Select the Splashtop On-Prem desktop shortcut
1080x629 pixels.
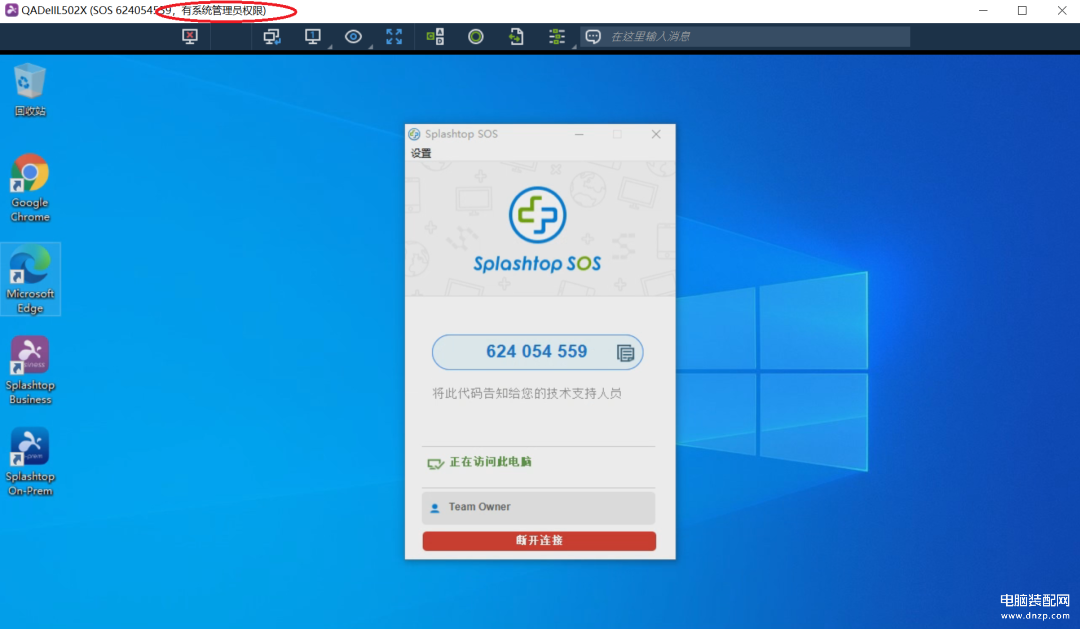pos(30,461)
